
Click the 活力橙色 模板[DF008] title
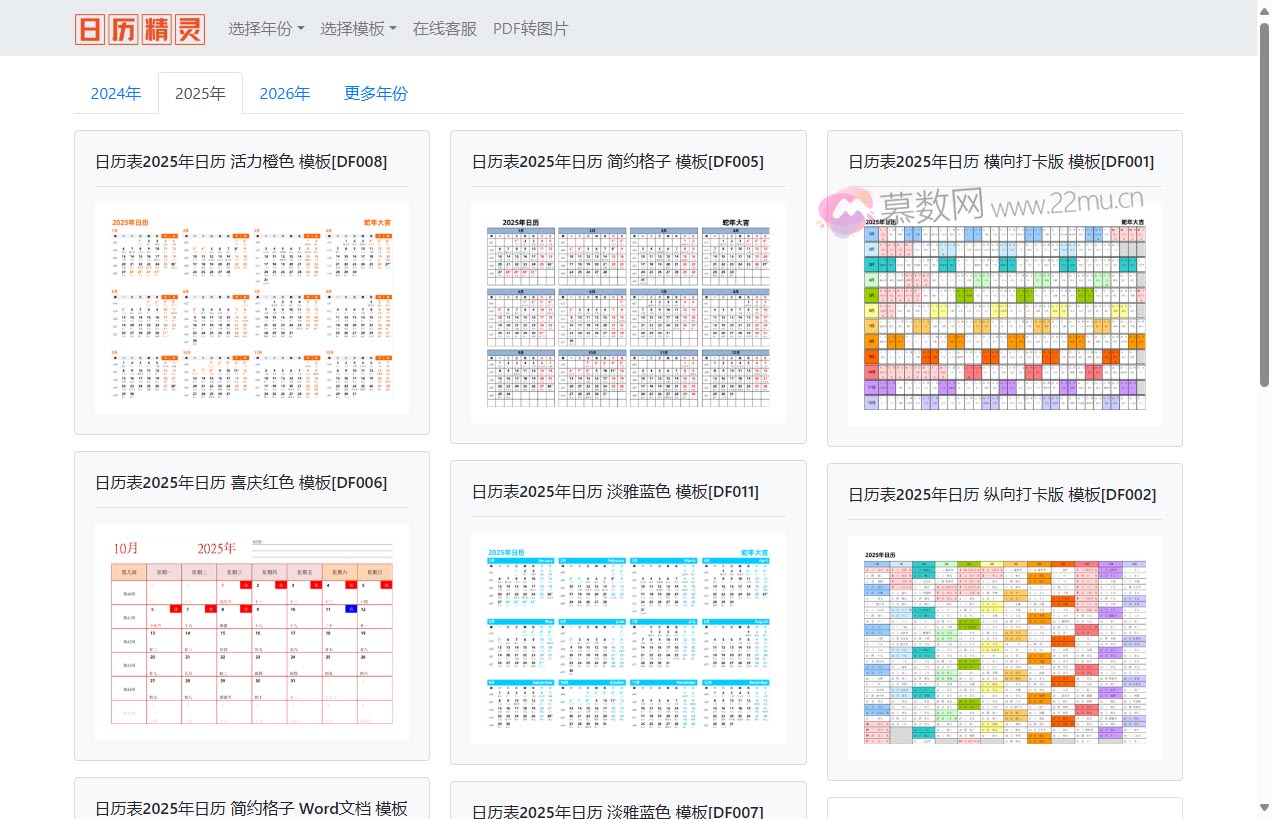[241, 162]
